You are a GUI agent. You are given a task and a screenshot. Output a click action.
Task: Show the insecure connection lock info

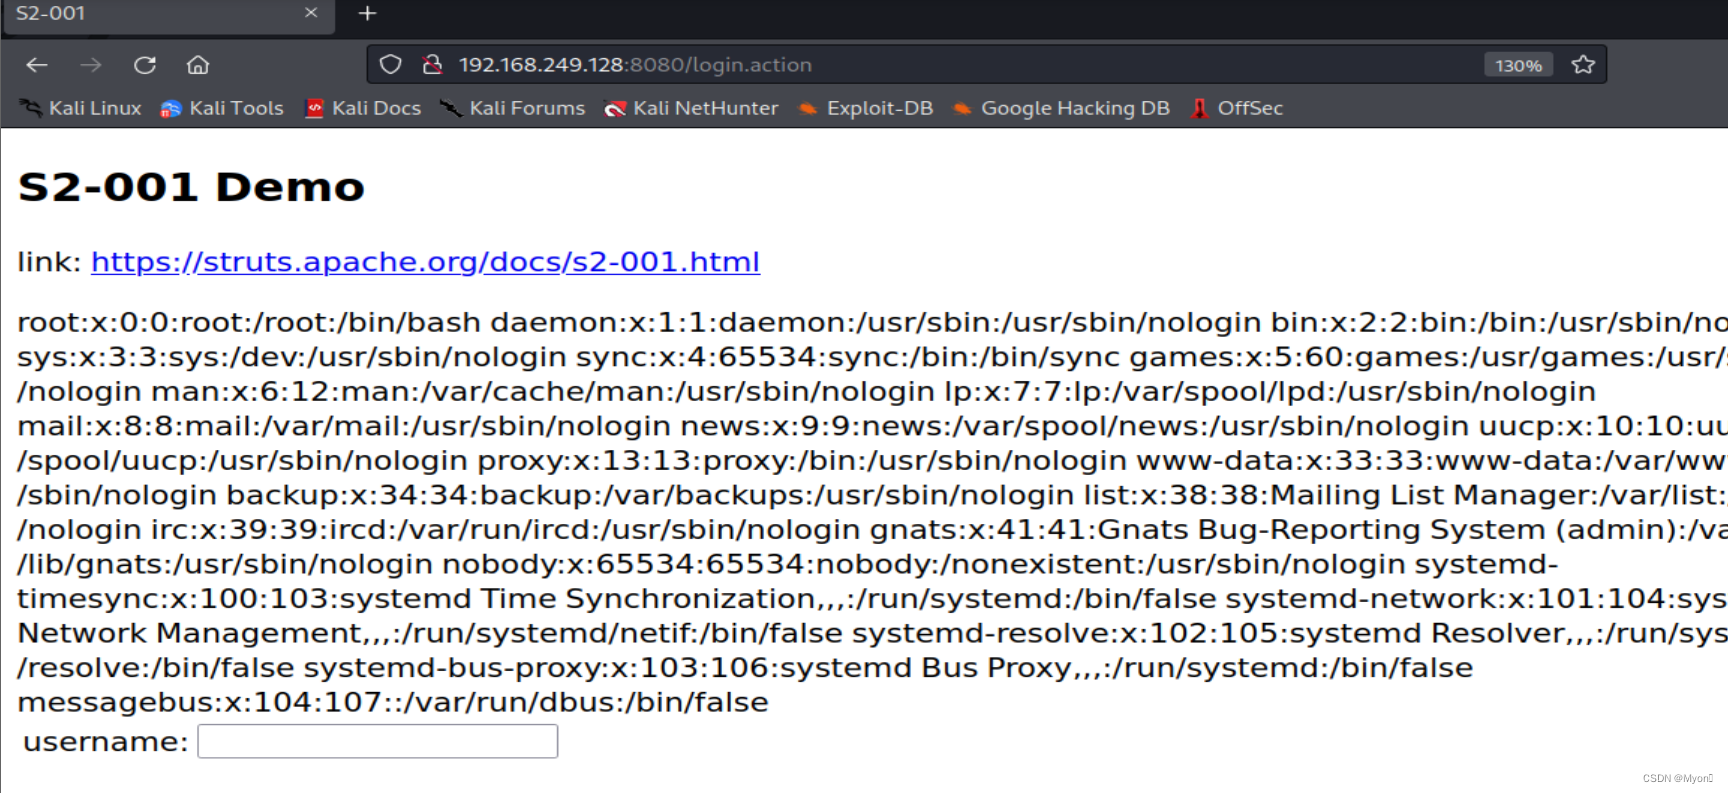click(x=432, y=65)
